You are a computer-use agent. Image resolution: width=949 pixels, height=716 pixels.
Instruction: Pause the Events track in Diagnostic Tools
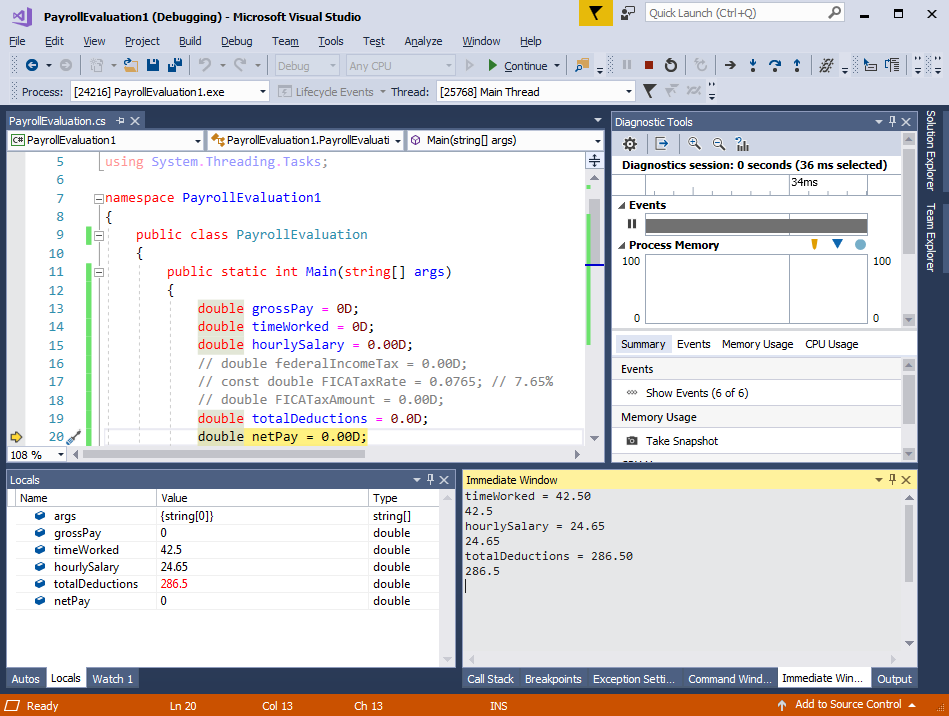click(632, 224)
